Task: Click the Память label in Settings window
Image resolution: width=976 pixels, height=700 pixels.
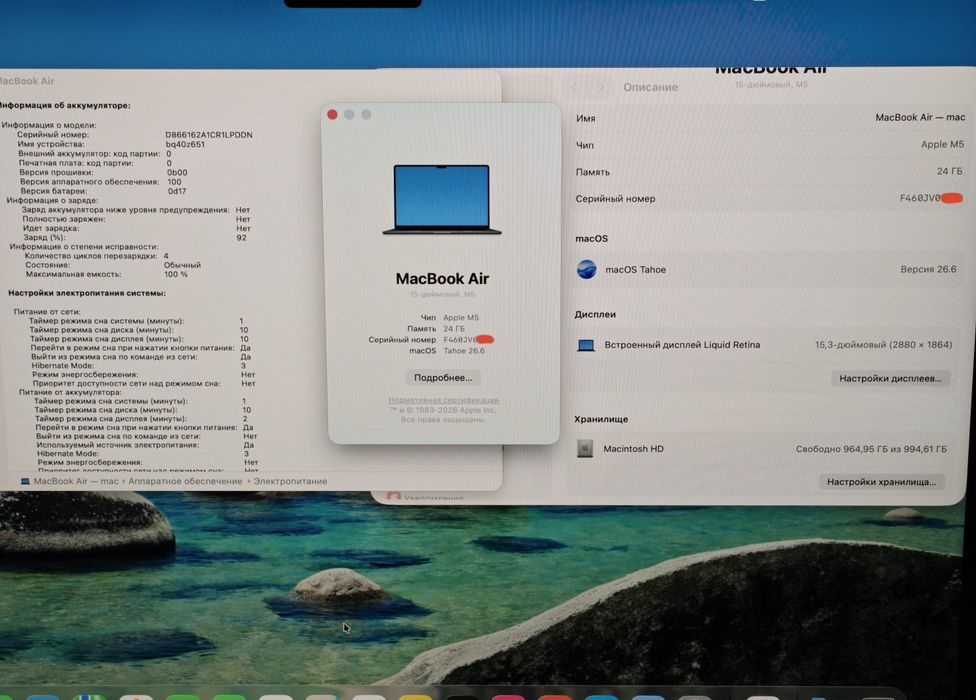Action: [x=593, y=172]
